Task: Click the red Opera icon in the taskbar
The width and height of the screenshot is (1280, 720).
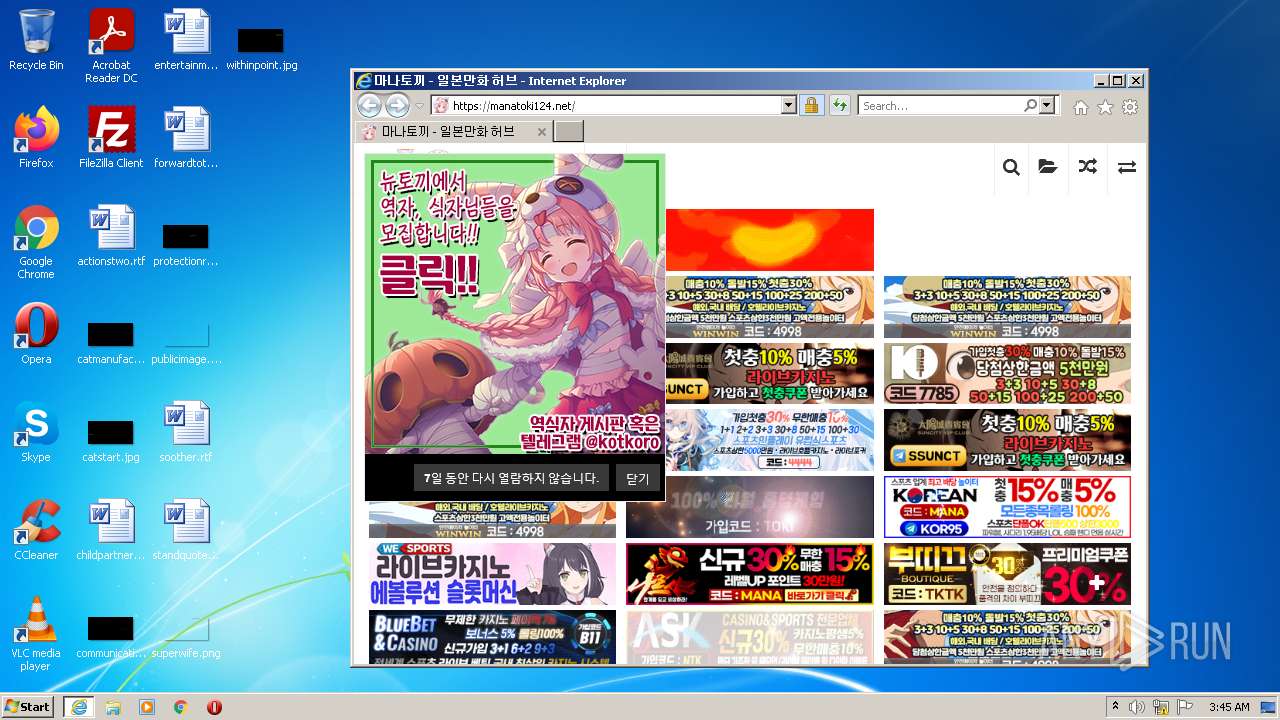Action: coord(214,707)
